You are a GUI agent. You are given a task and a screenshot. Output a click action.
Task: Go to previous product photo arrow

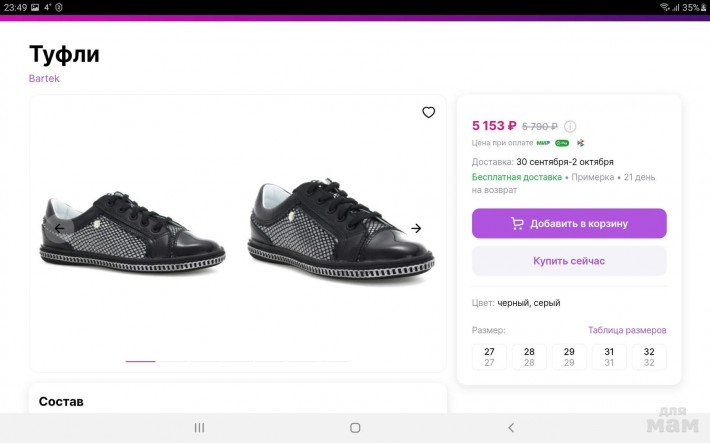click(59, 228)
